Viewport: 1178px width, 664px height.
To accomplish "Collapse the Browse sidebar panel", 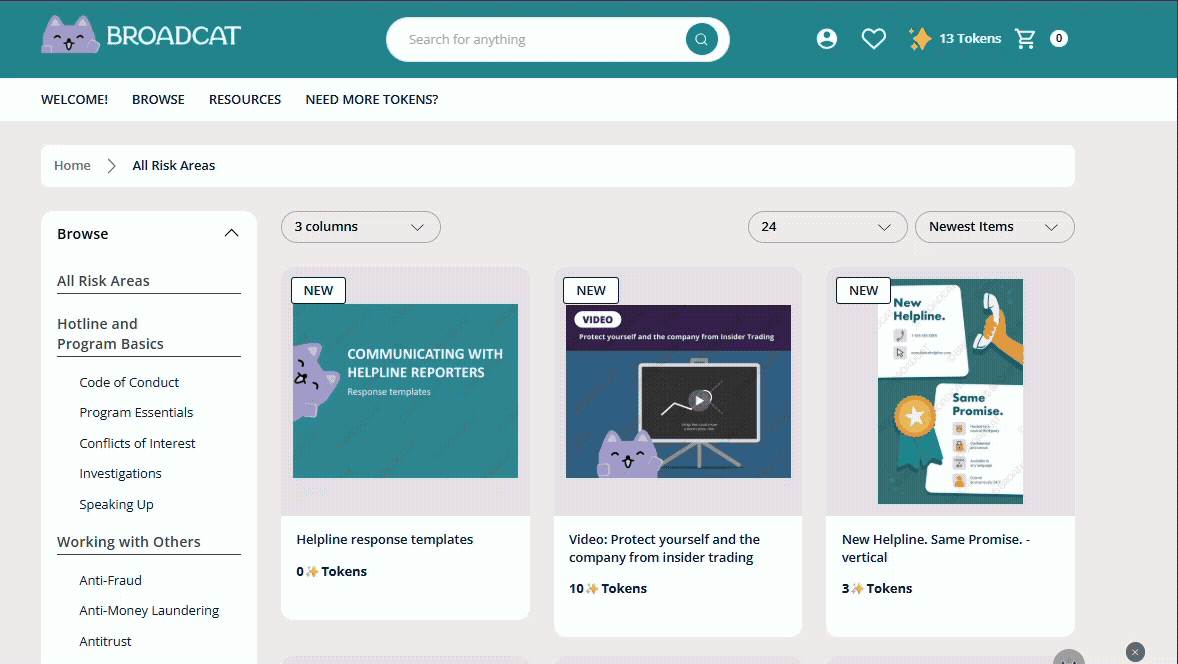I will pos(231,234).
